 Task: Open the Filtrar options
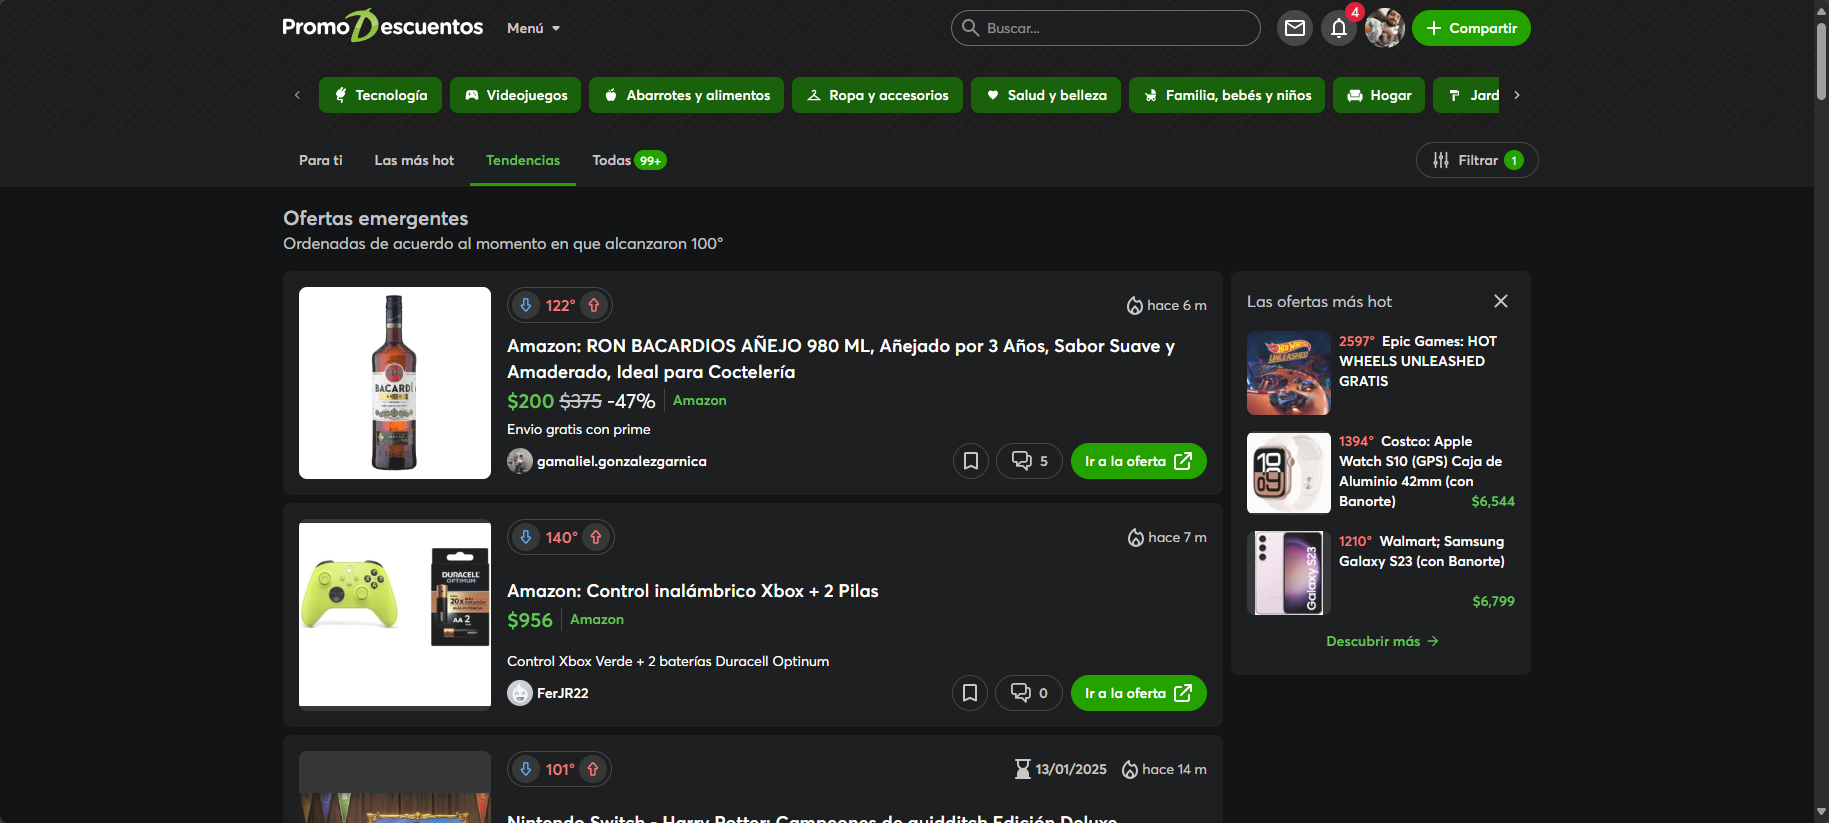tap(1477, 160)
